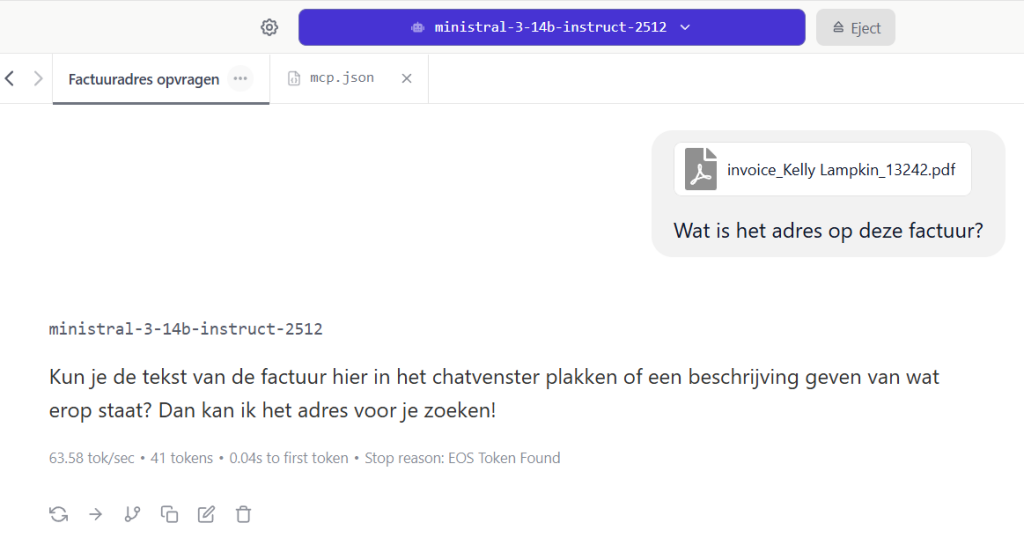Click the chevron in the model selector
1024x545 pixels.
tap(685, 27)
